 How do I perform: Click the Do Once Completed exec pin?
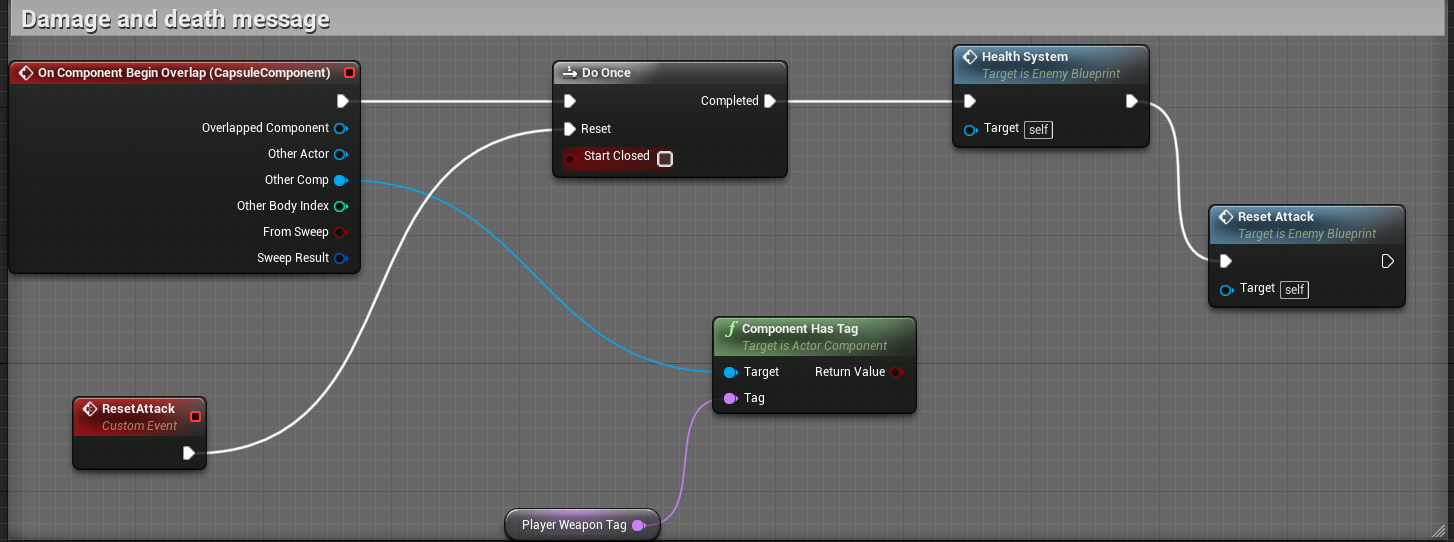(x=769, y=101)
